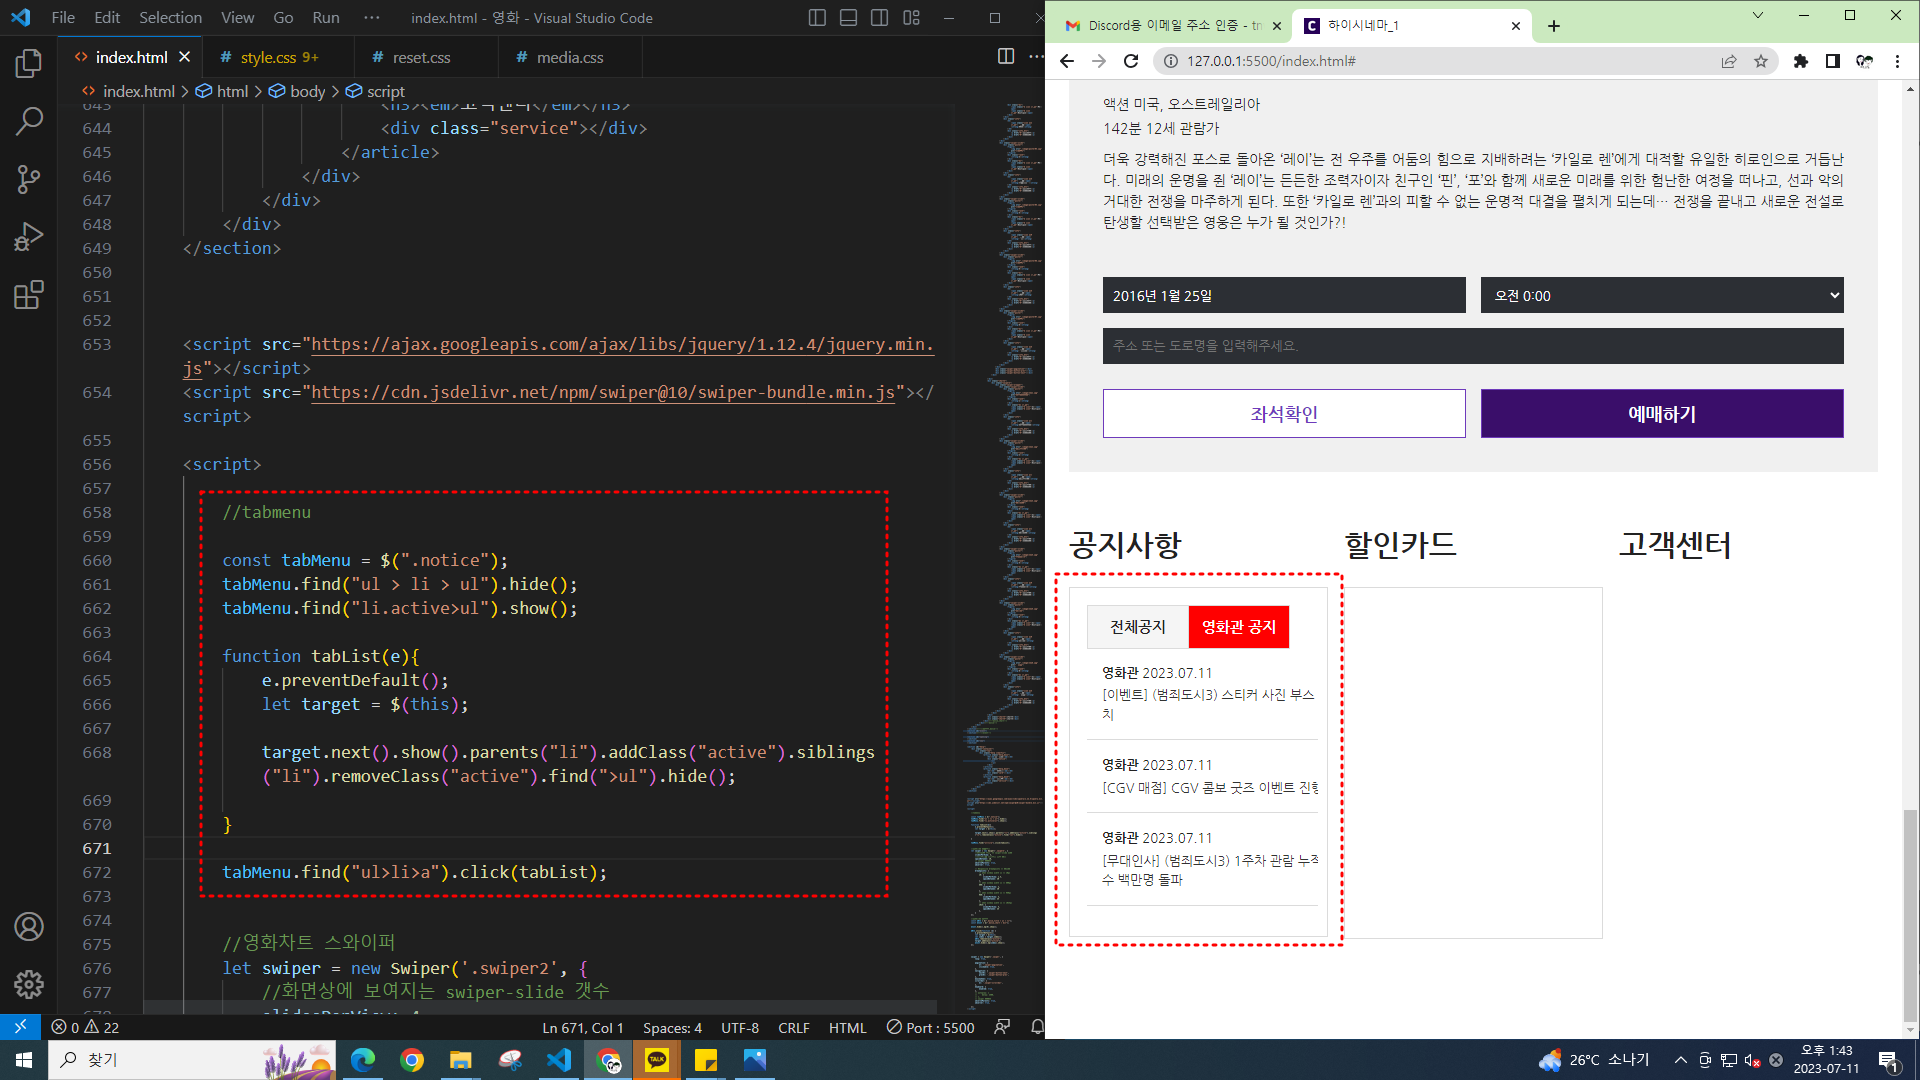Image resolution: width=1920 pixels, height=1080 pixels.
Task: Open the 오전 0:00 time dropdown
Action: click(x=1661, y=296)
